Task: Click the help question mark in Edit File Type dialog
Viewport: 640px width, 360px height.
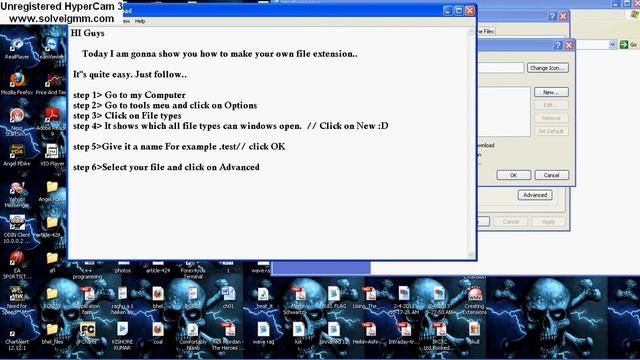Action: click(x=558, y=45)
